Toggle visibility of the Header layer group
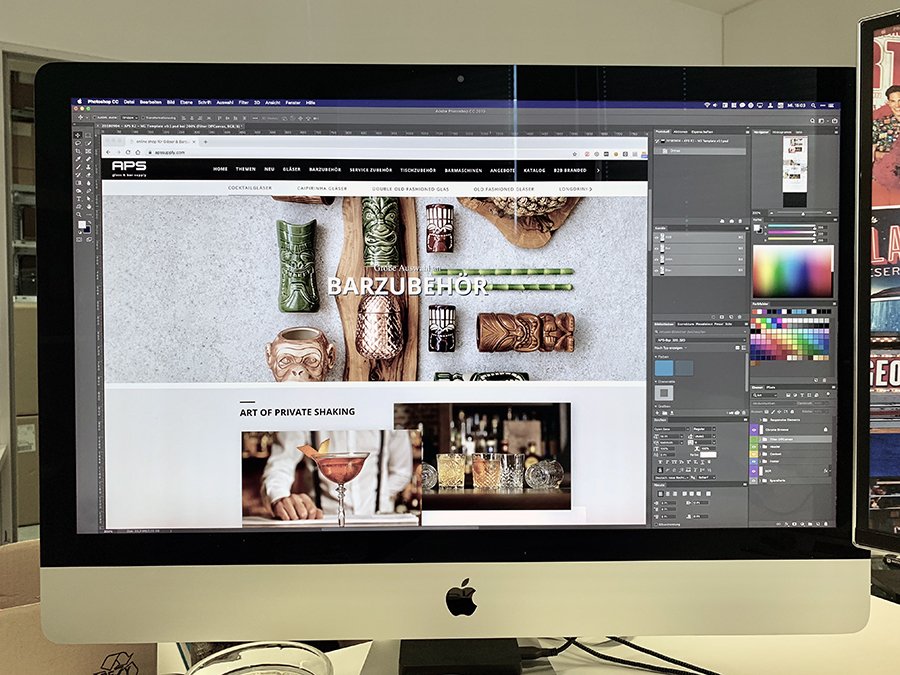The height and width of the screenshot is (675, 900). [755, 448]
